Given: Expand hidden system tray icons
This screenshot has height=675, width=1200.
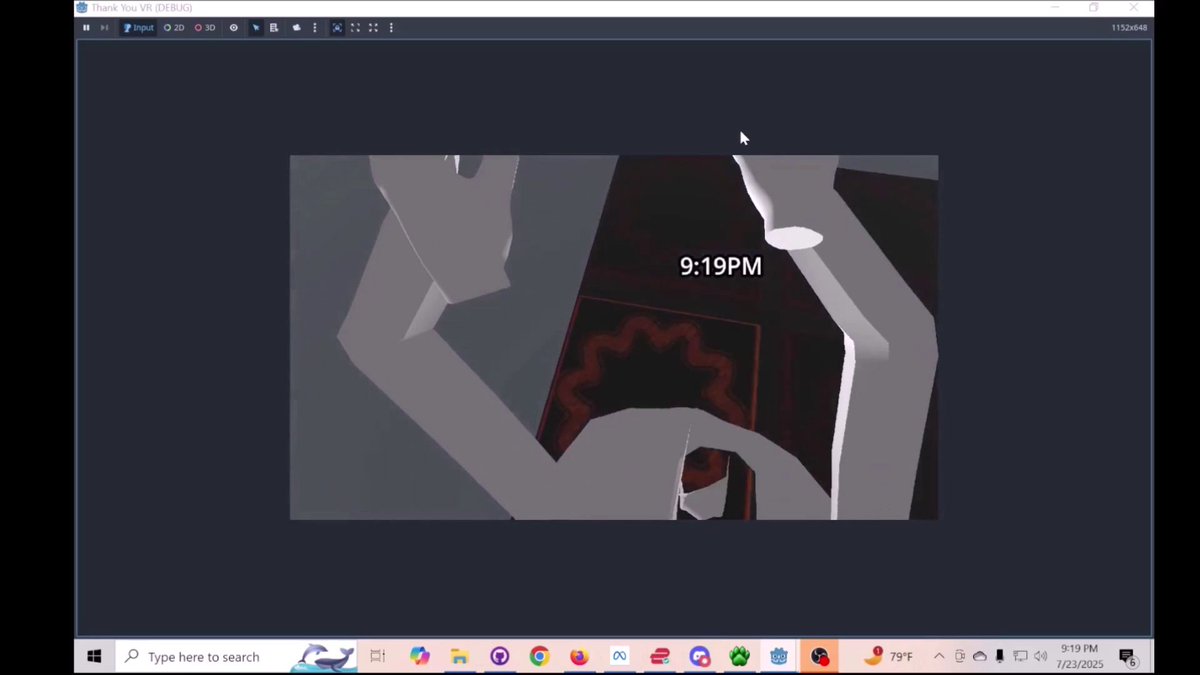Looking at the screenshot, I should tap(940, 656).
